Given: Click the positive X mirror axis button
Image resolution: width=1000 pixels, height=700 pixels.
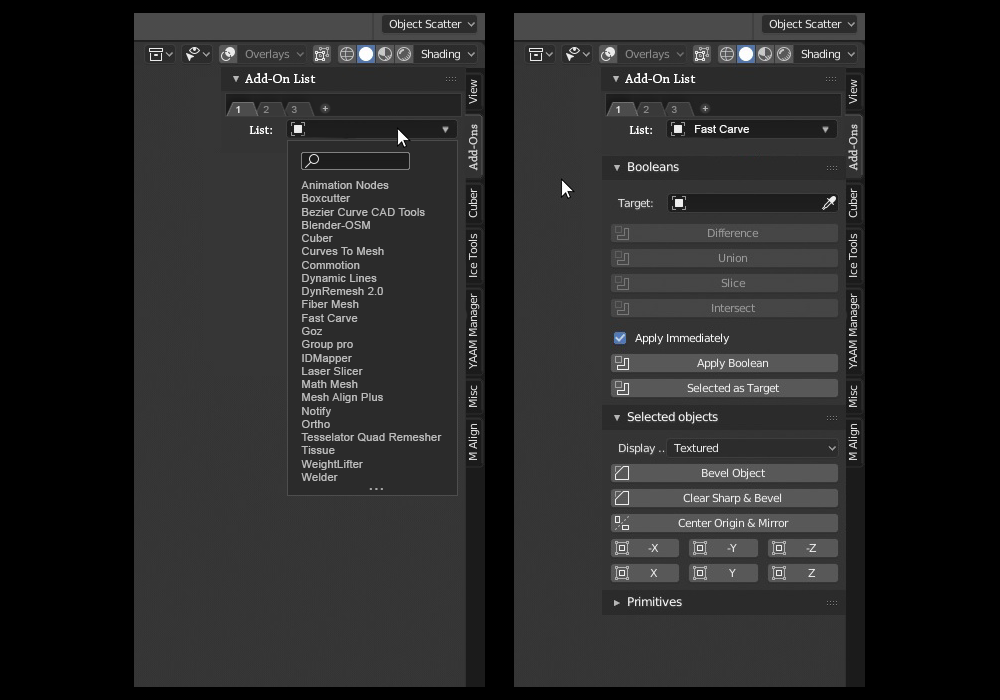Looking at the screenshot, I should click(645, 573).
